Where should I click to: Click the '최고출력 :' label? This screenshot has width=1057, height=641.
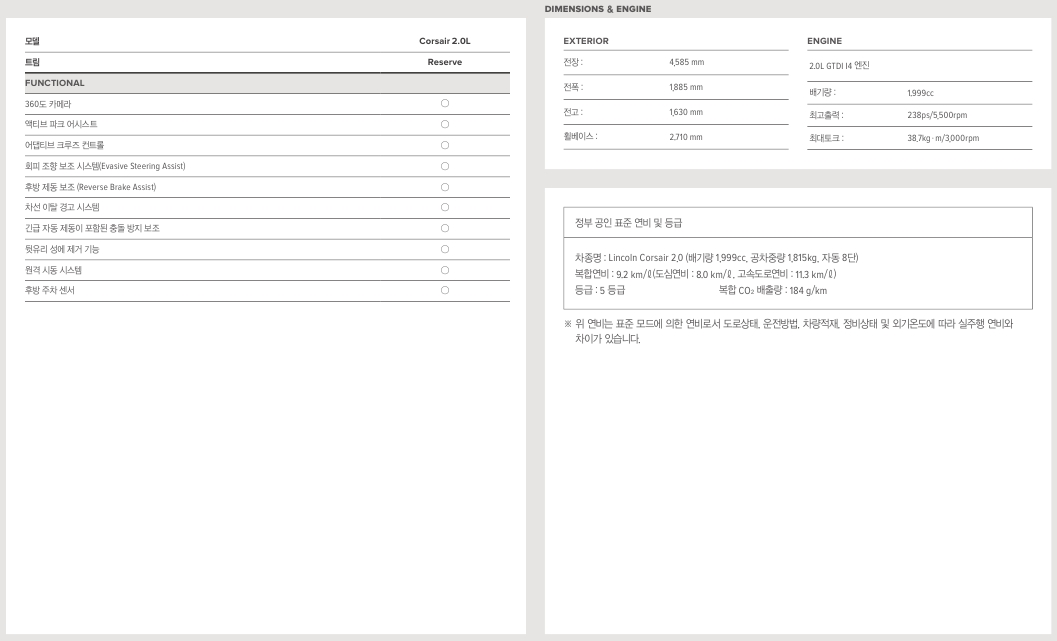coord(826,115)
